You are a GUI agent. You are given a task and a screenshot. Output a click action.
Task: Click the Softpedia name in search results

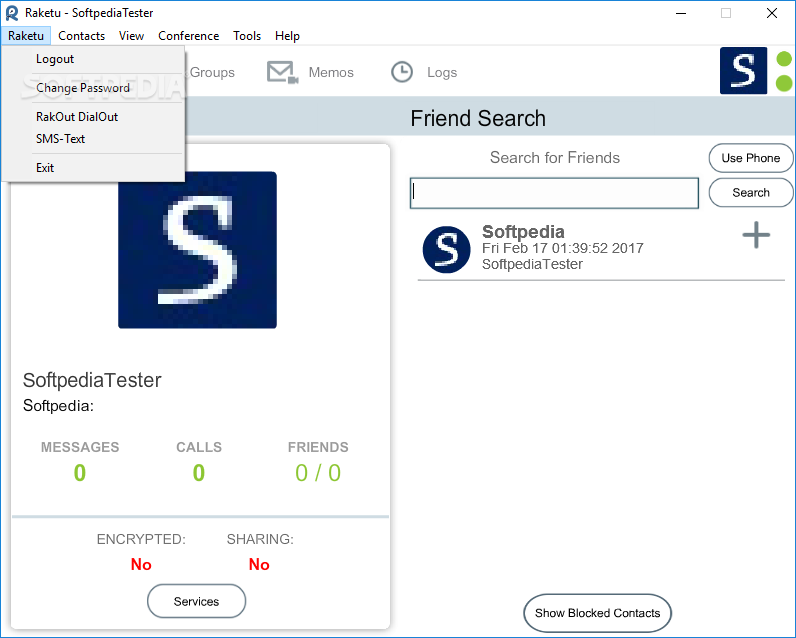(x=523, y=232)
